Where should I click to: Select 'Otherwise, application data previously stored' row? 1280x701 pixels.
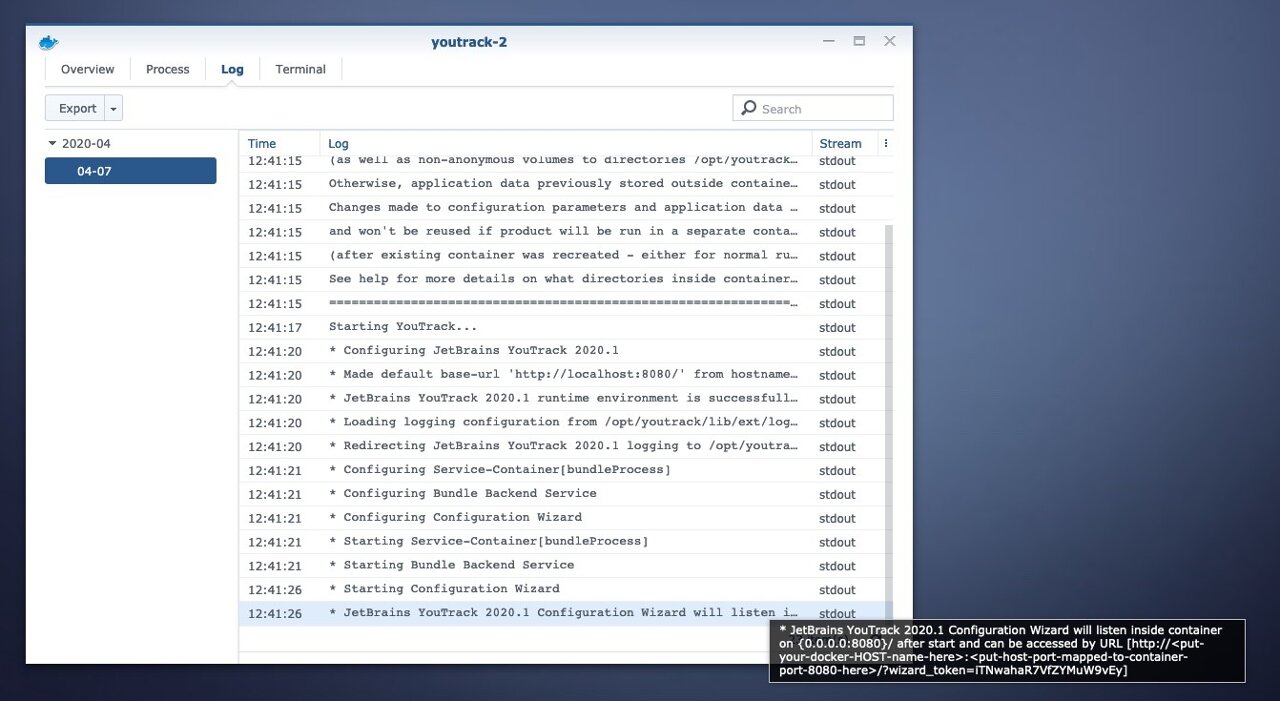click(562, 184)
